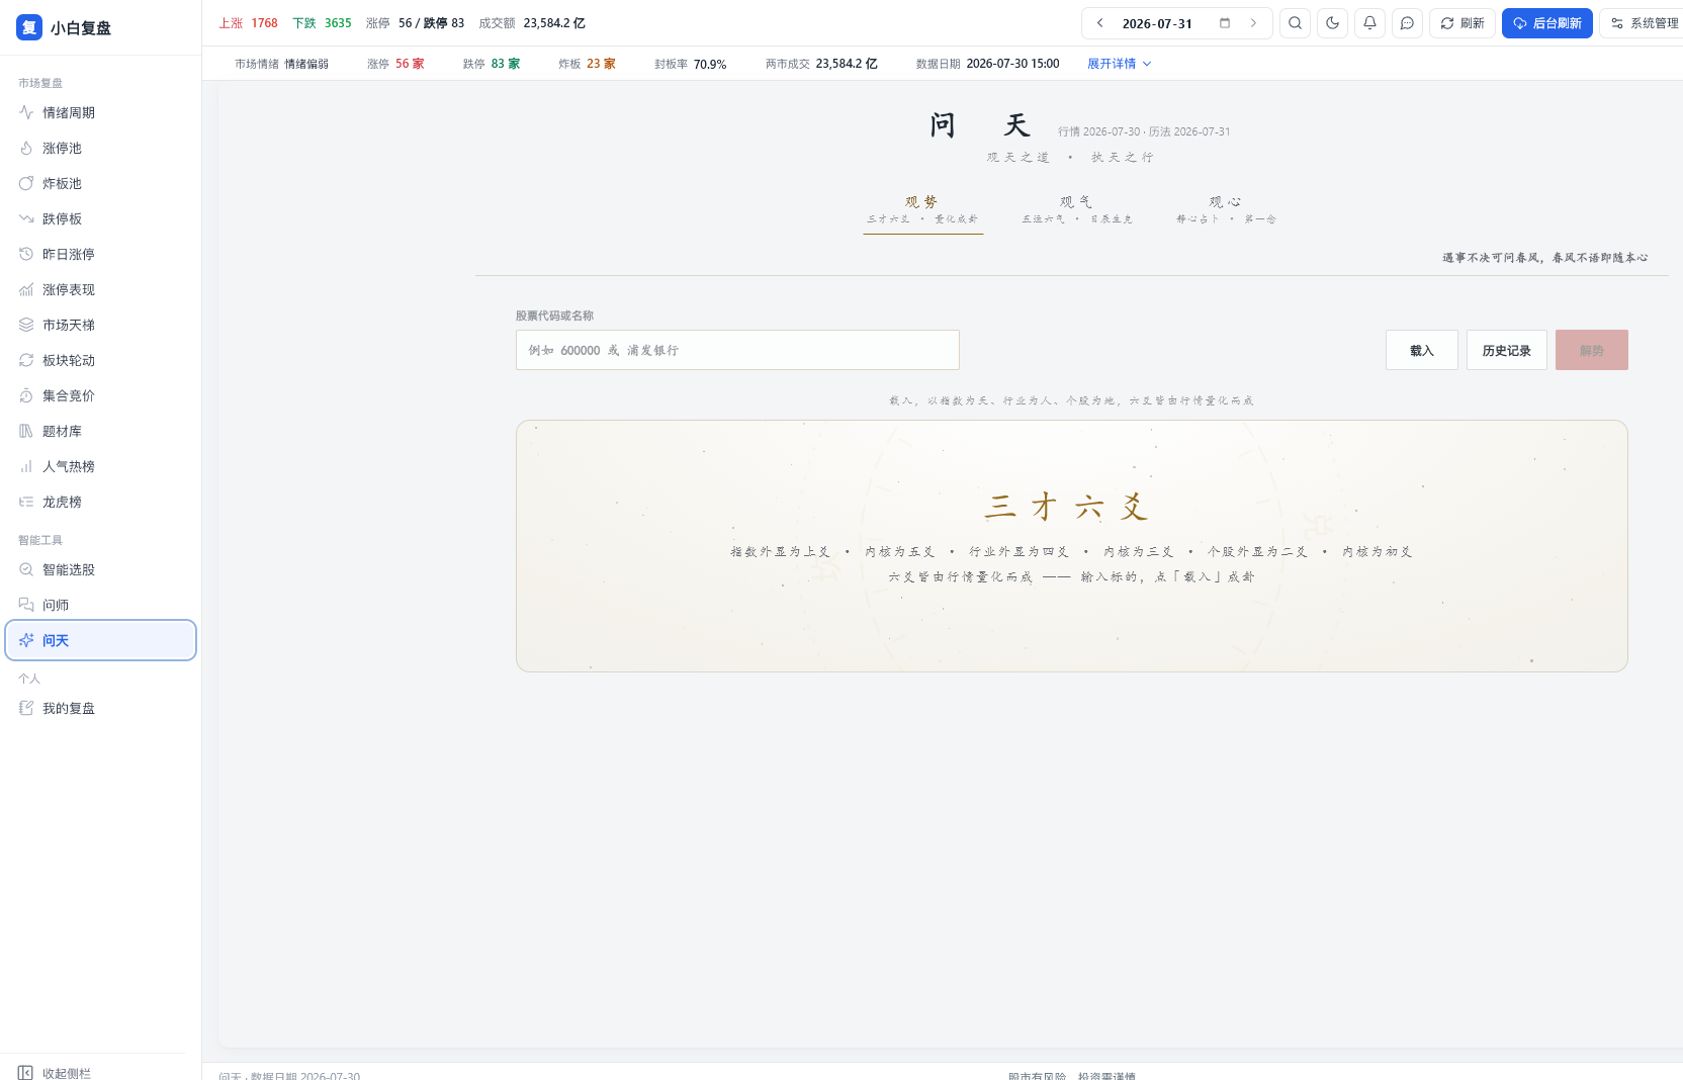Image resolution: width=1683 pixels, height=1080 pixels.
Task: Click 数据日期 2026-07-30 15:00 text
Action: point(987,64)
